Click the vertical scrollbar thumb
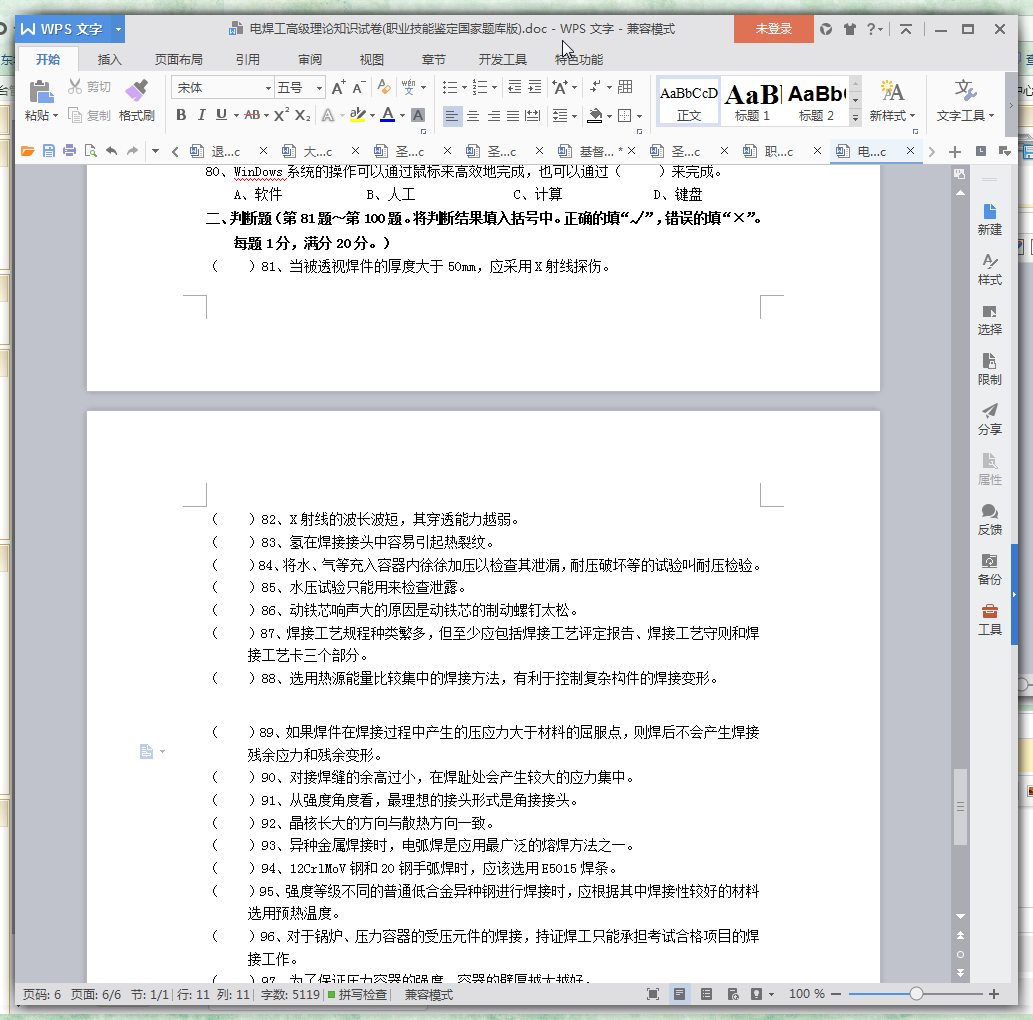The height and width of the screenshot is (1020, 1033). (961, 807)
